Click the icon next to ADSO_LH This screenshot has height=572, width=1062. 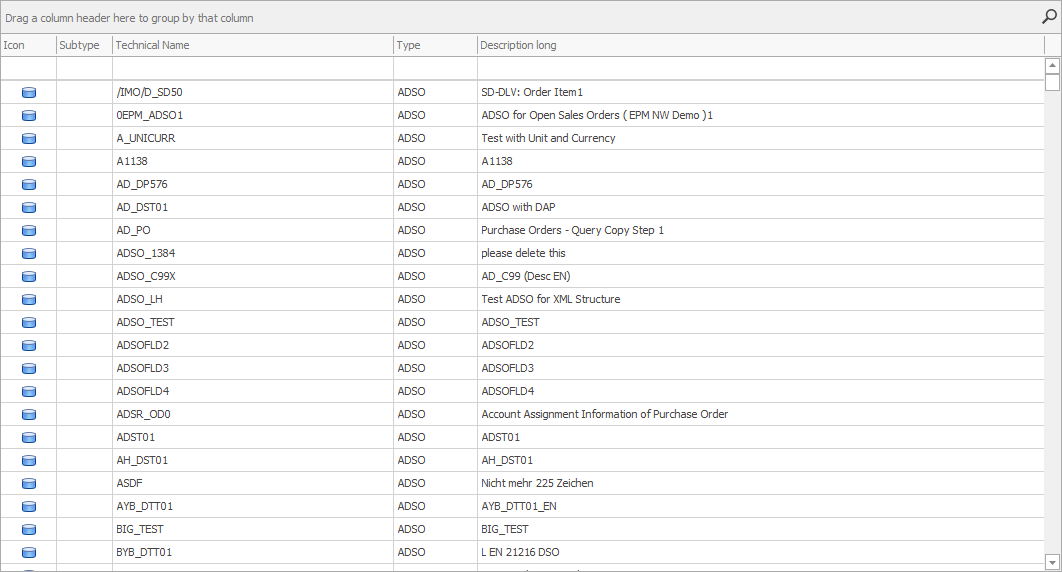28,300
